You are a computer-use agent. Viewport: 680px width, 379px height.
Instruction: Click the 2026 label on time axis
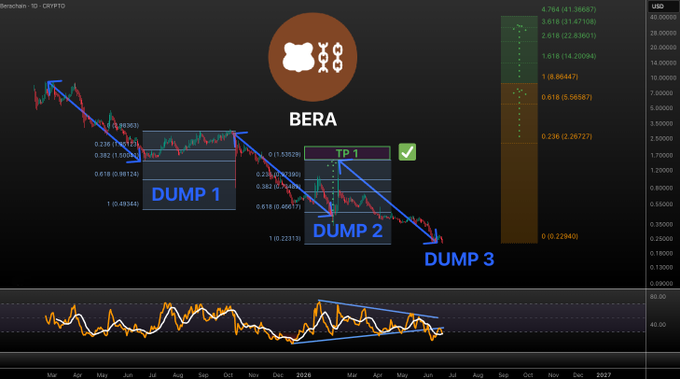[304, 375]
